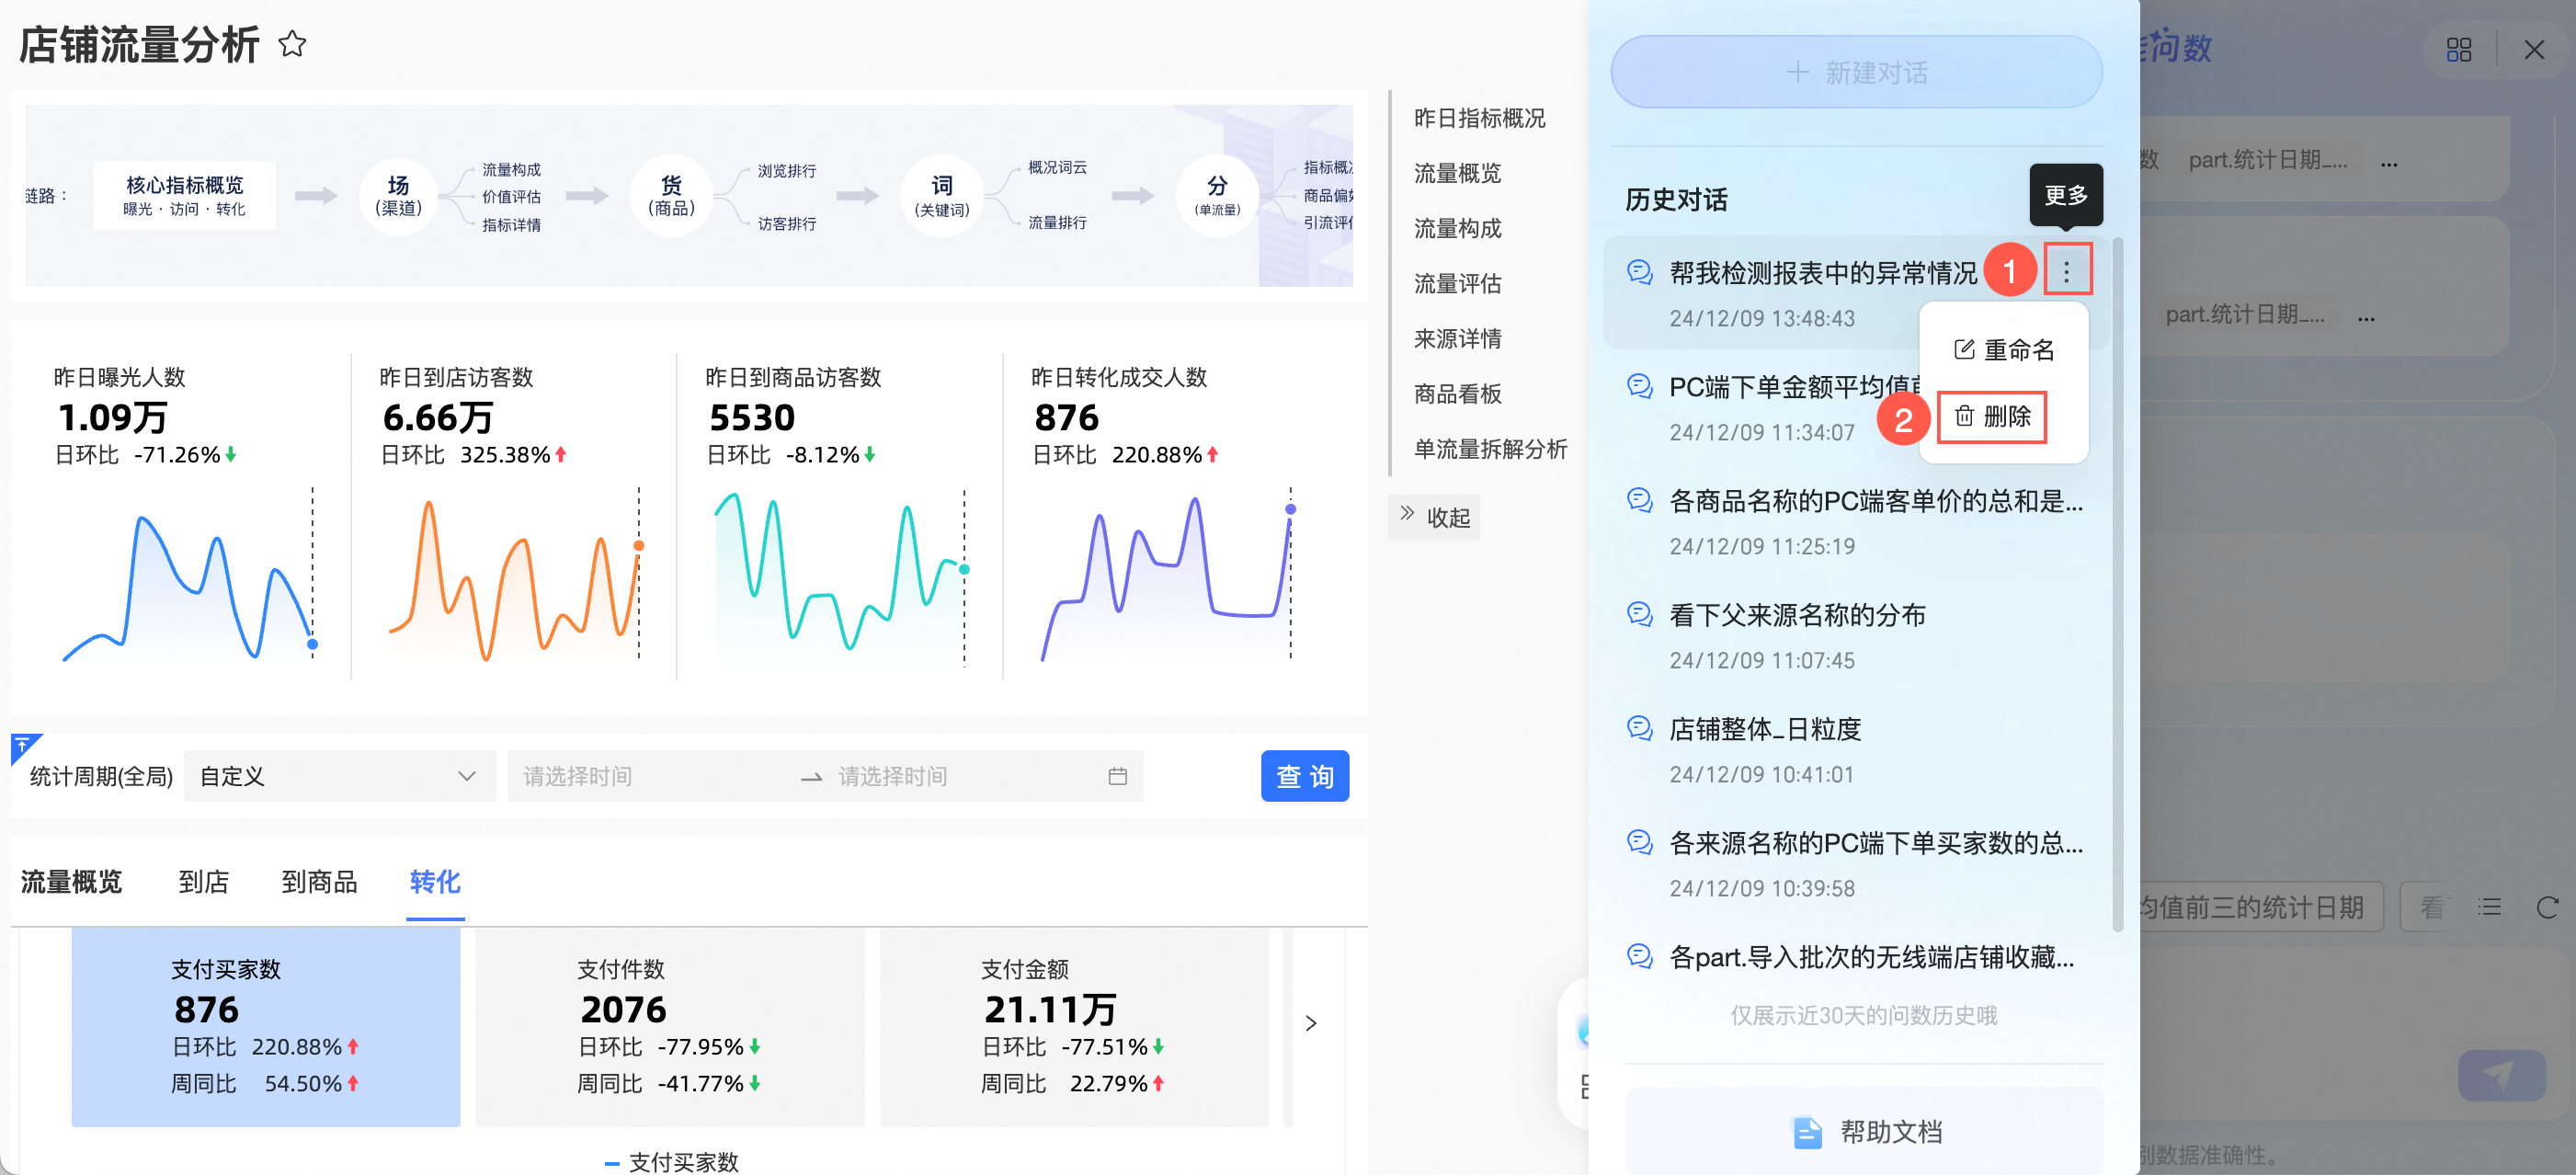Jump to 流量评估 section
Viewport: 2576px width, 1175px height.
1457,283
